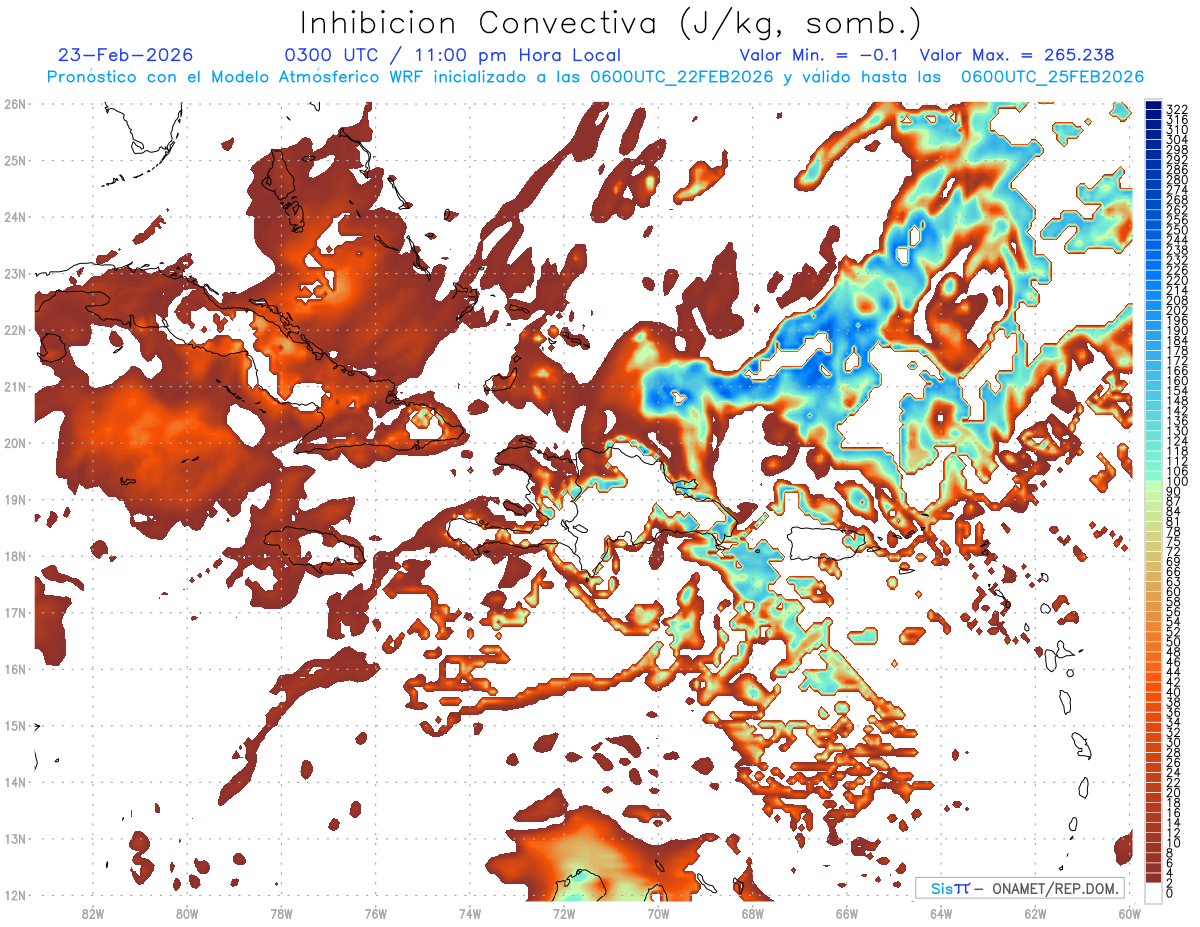Screen dimensions: 1200x927
Task: Click the WRF model forecast description line
Action: (x=595, y=77)
